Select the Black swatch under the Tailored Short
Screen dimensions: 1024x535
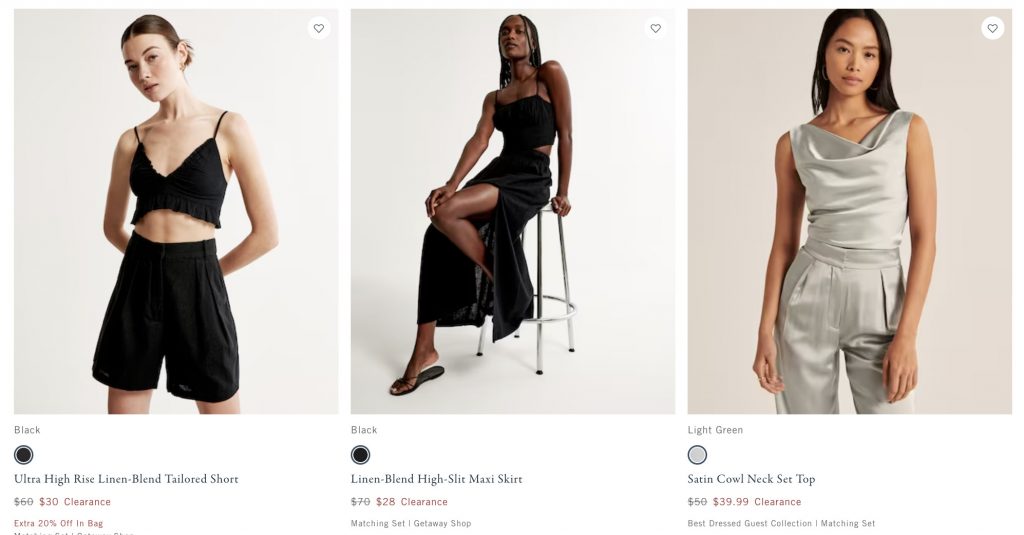24,455
